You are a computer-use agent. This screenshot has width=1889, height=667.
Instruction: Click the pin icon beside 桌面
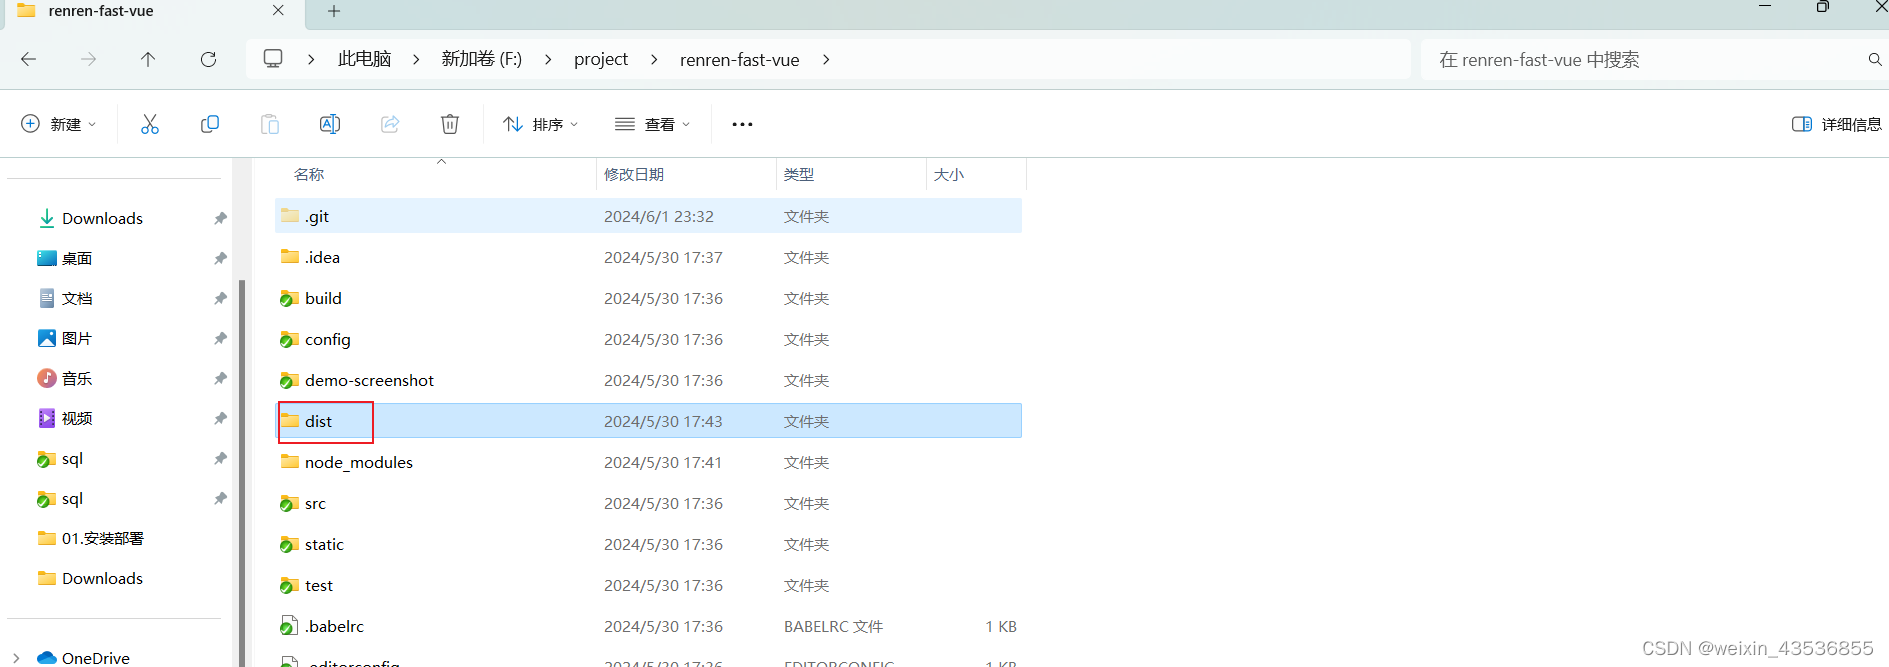(220, 258)
